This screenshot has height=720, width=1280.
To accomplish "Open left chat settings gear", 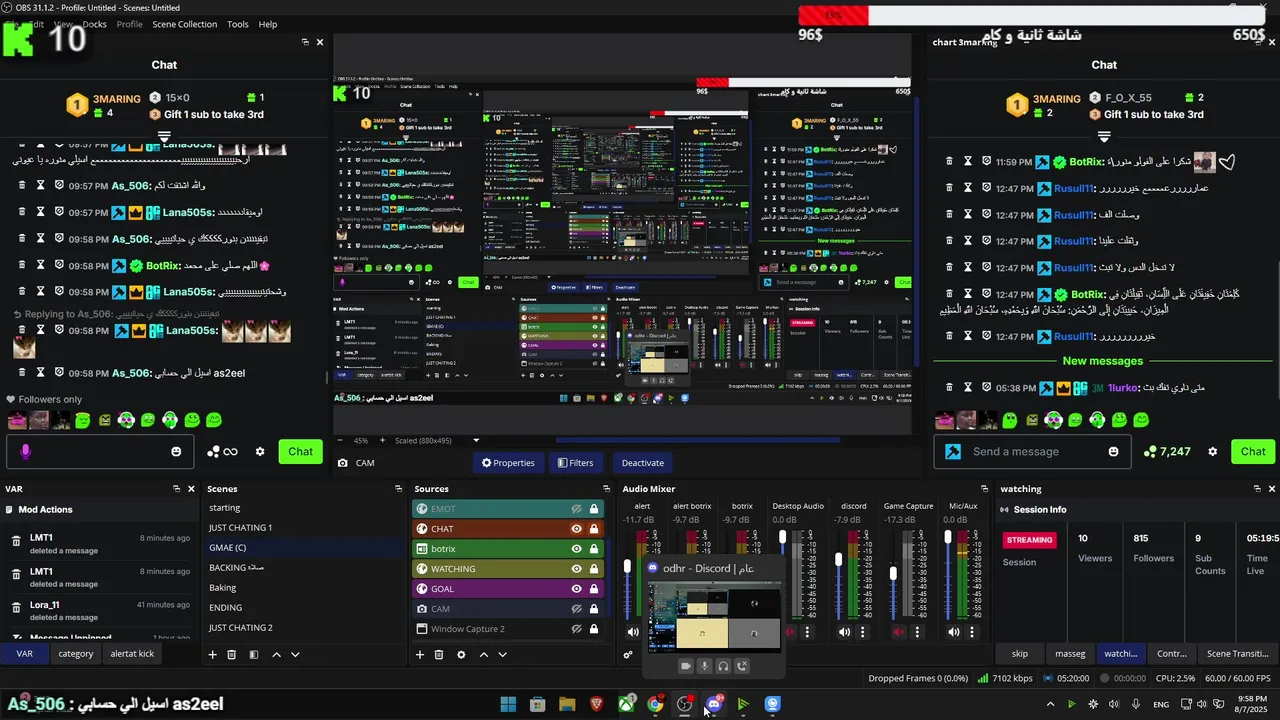I will [260, 452].
